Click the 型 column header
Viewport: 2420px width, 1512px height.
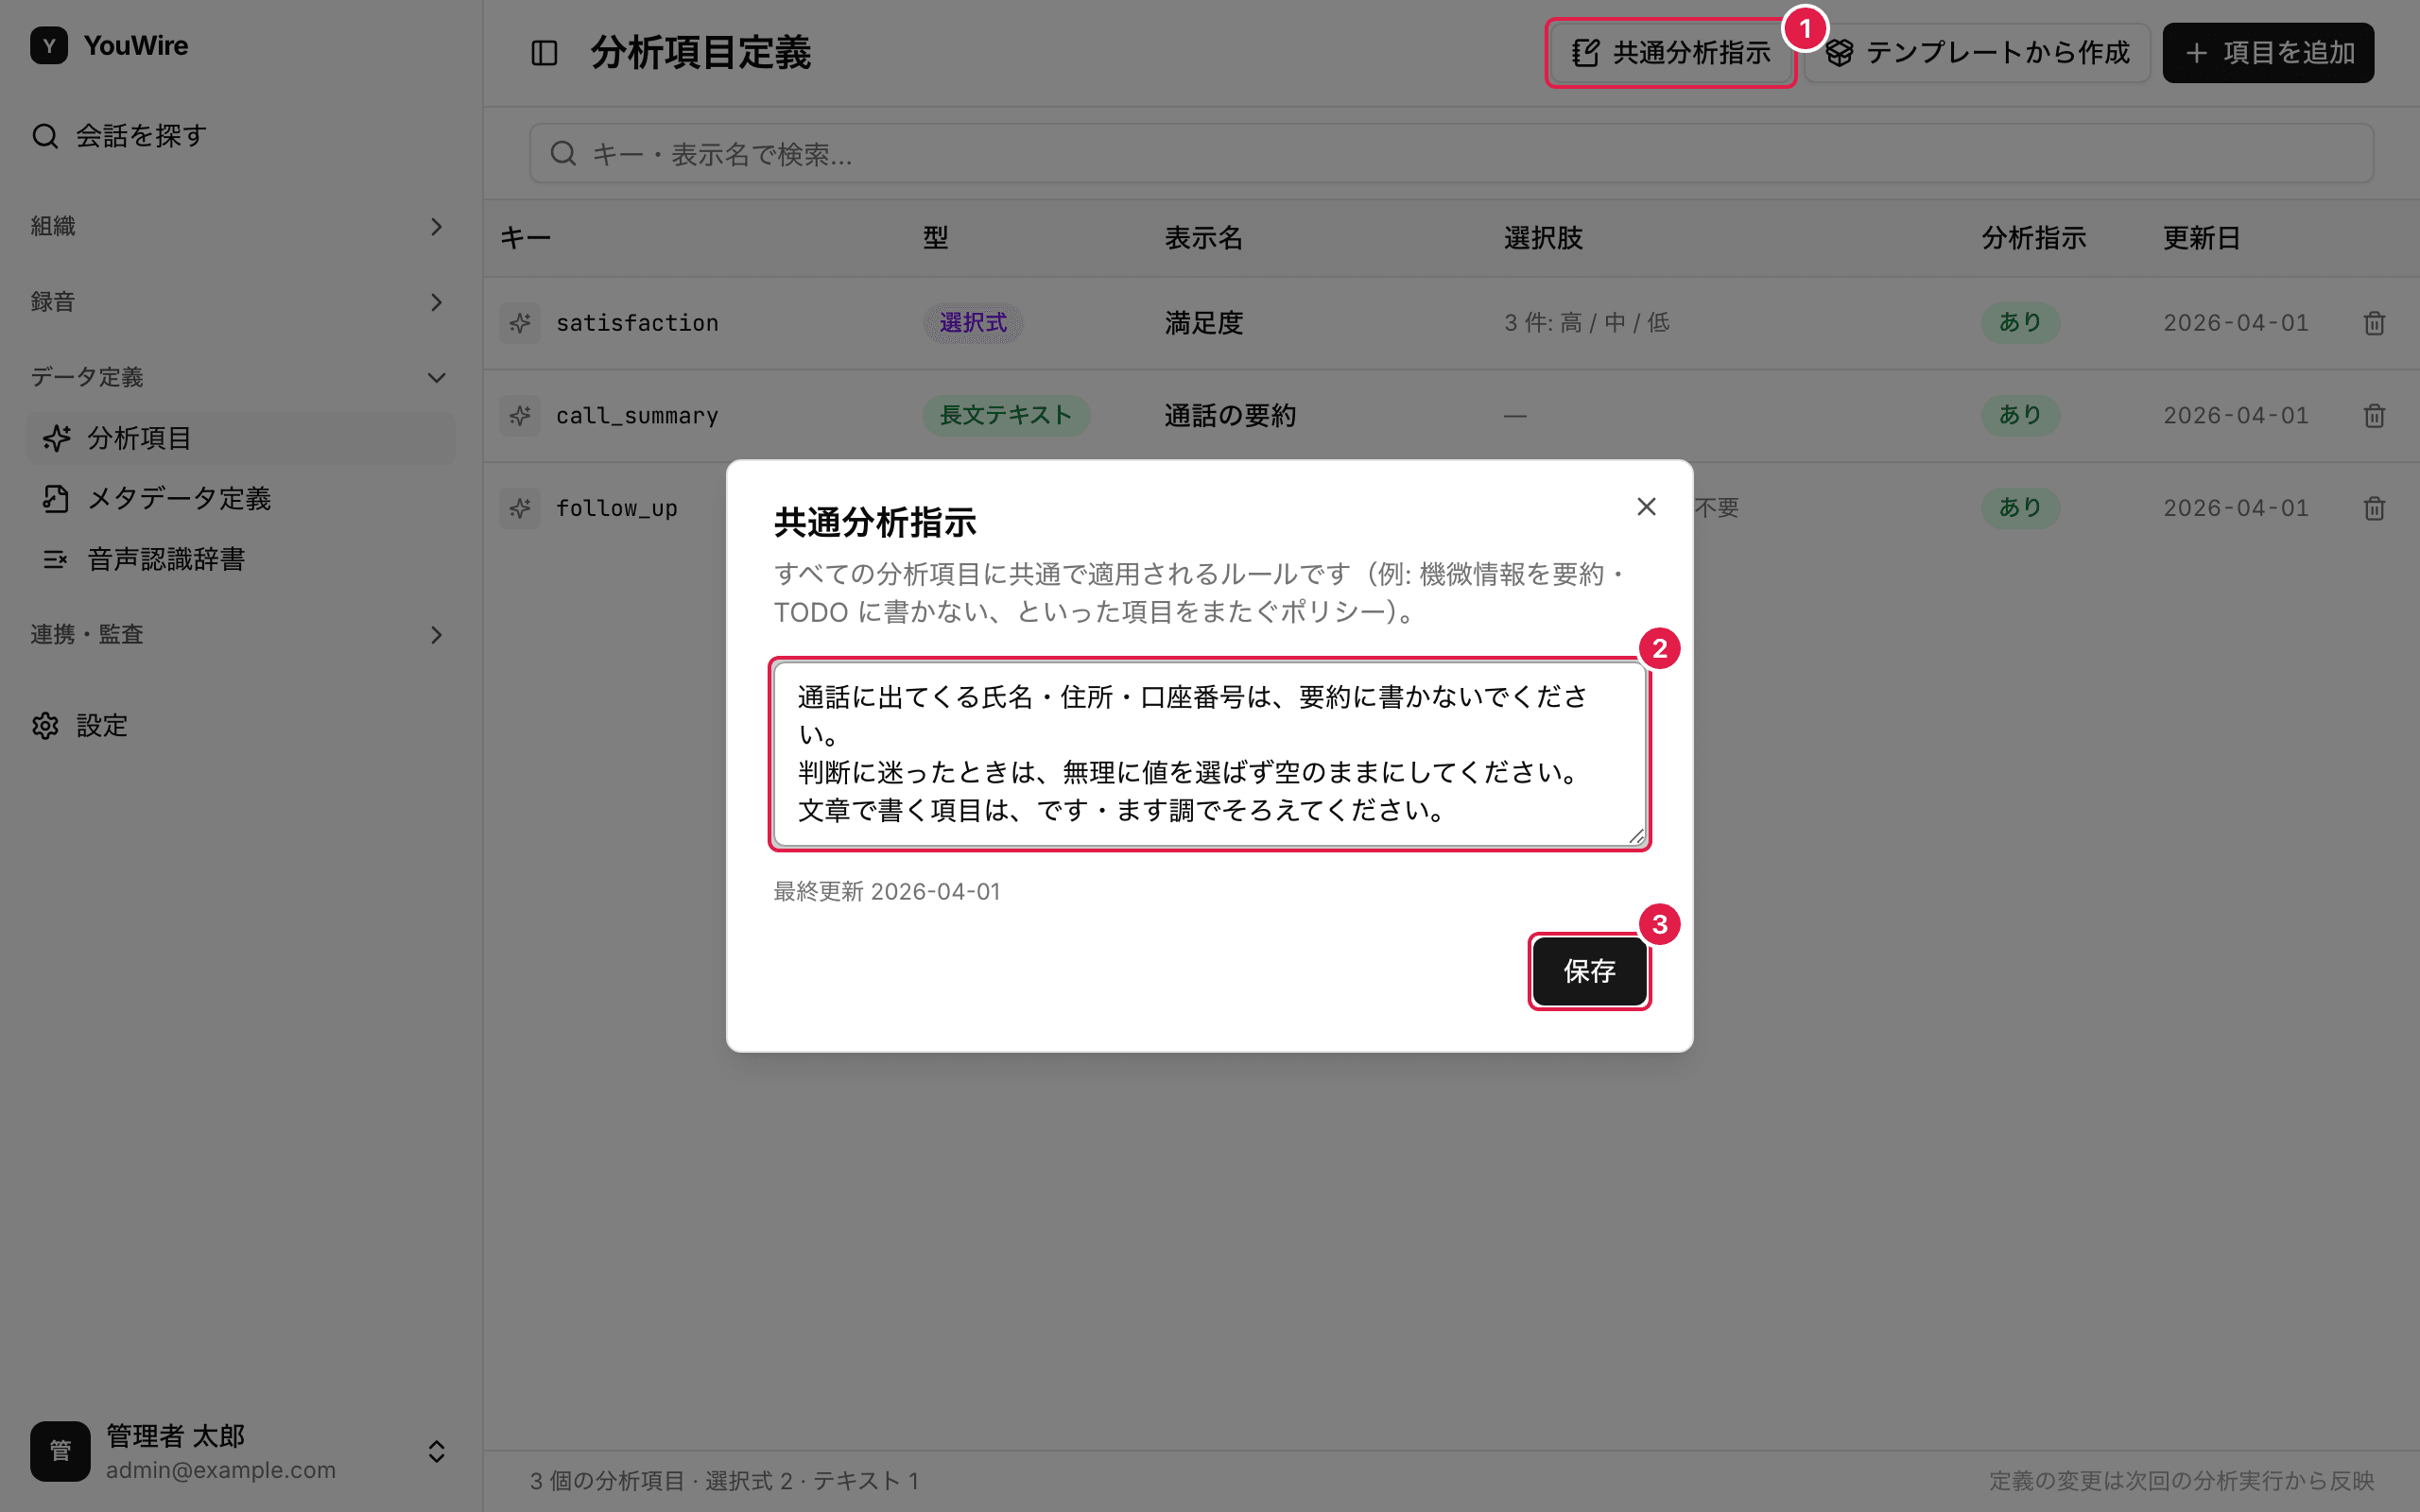click(936, 238)
